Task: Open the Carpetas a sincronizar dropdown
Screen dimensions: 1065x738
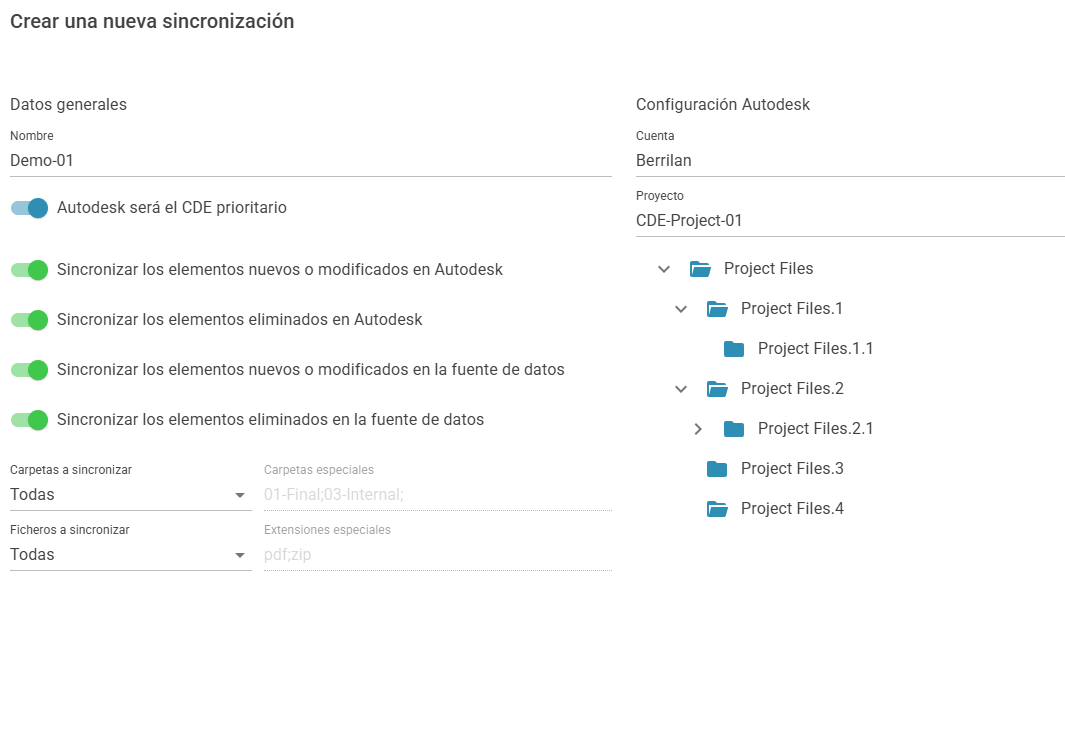Action: [x=130, y=495]
